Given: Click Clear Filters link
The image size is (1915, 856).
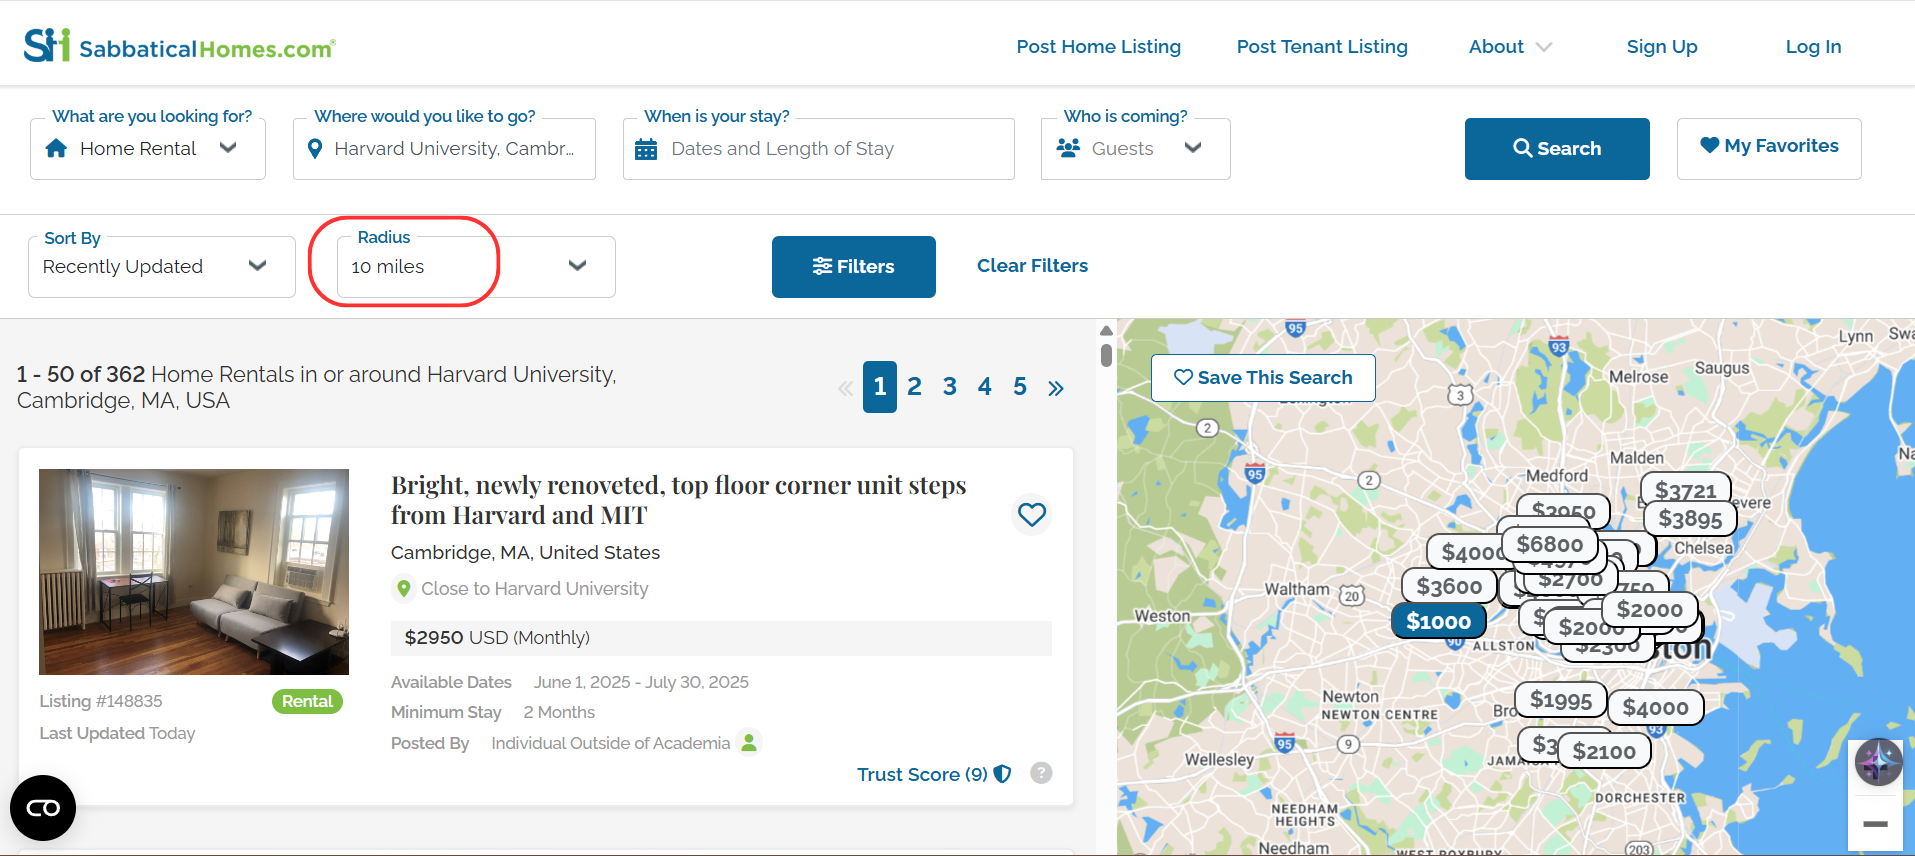Looking at the screenshot, I should coord(1032,266).
